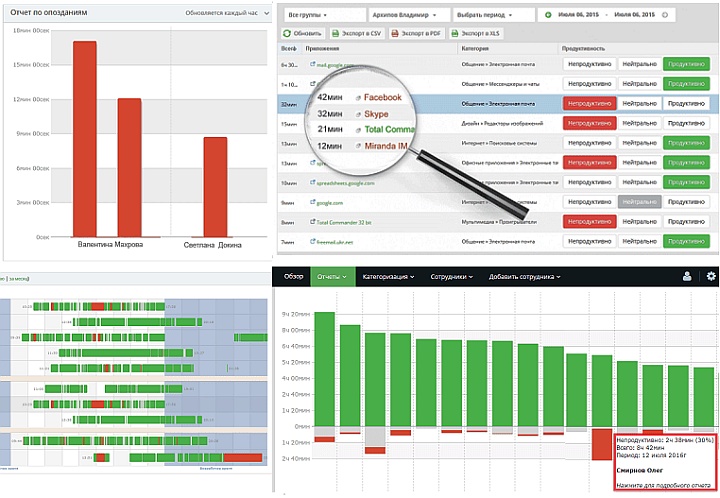Sort by the Всего column header
720x498 pixels.
coord(289,48)
